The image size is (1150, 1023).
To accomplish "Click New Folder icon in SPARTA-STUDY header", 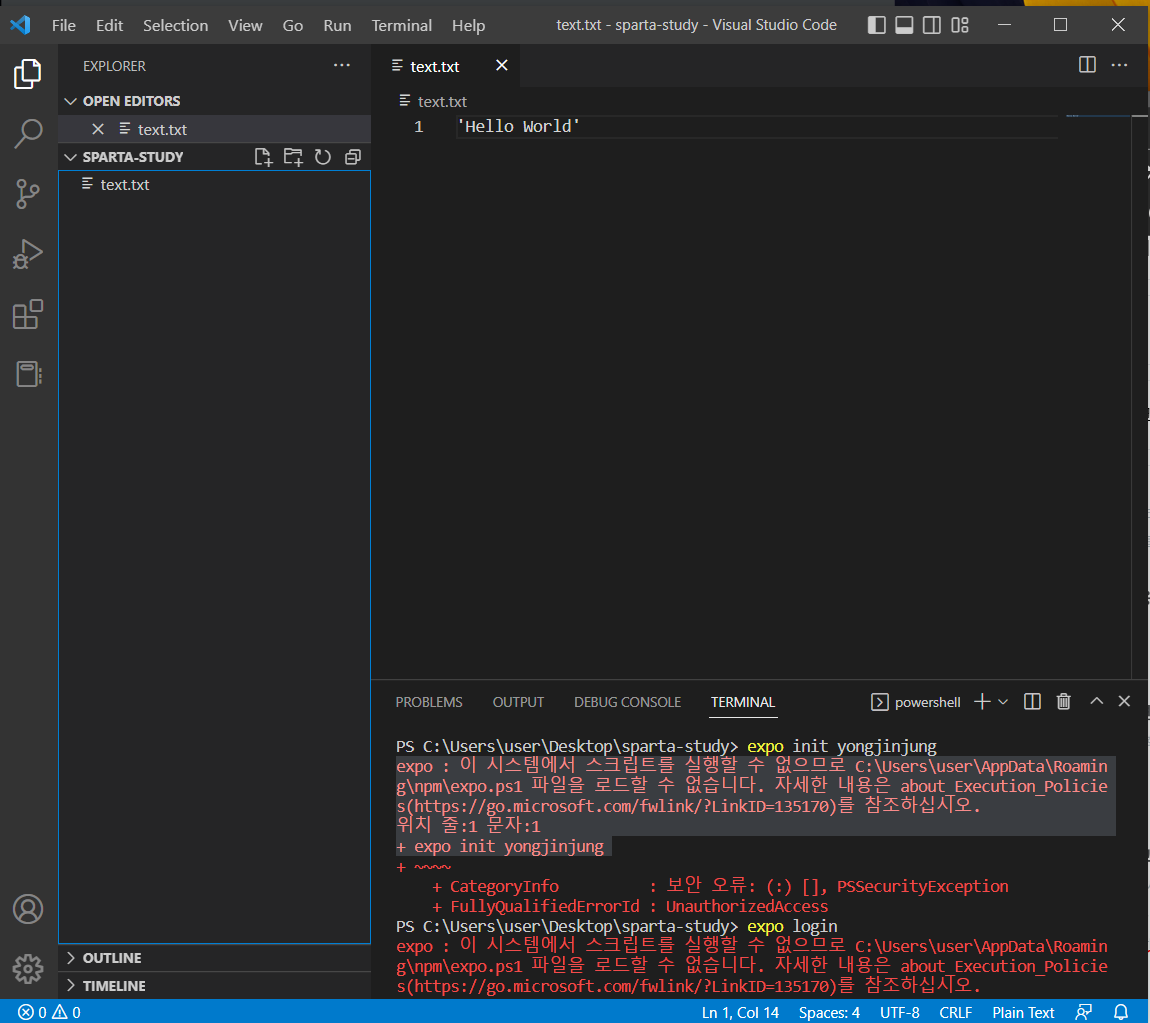I will [293, 157].
